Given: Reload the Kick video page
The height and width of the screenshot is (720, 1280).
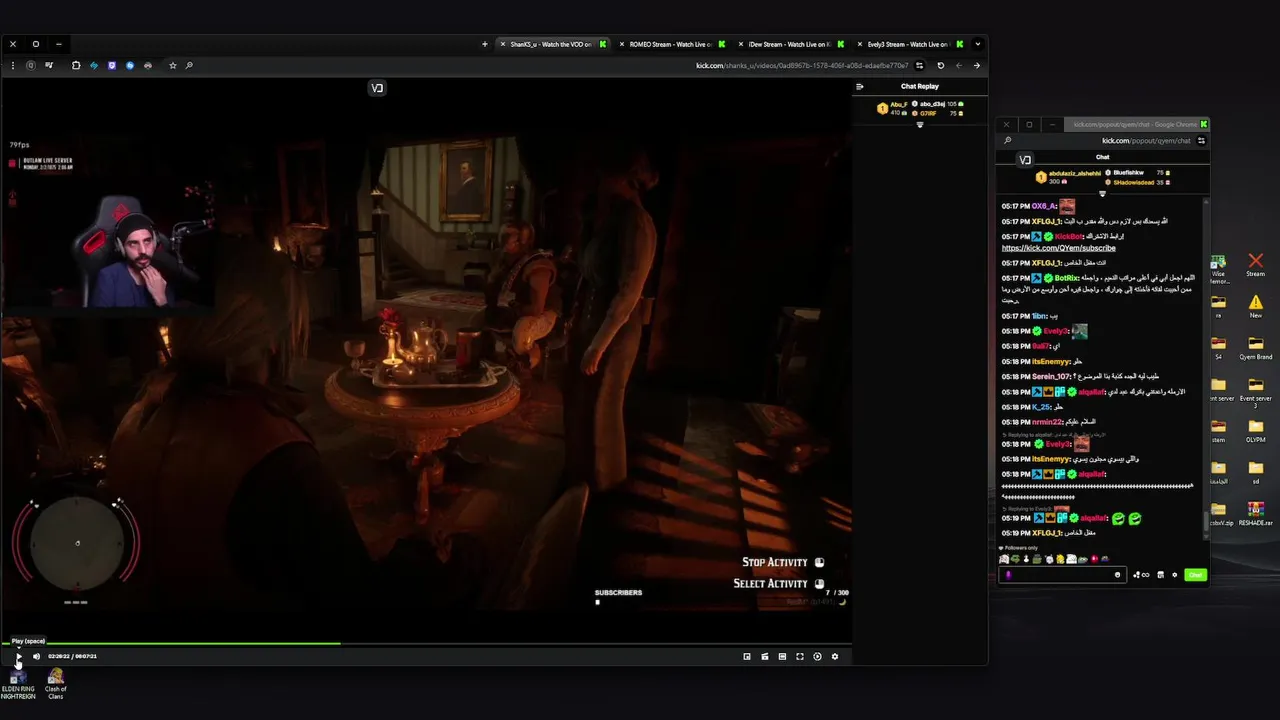Looking at the screenshot, I should [940, 66].
